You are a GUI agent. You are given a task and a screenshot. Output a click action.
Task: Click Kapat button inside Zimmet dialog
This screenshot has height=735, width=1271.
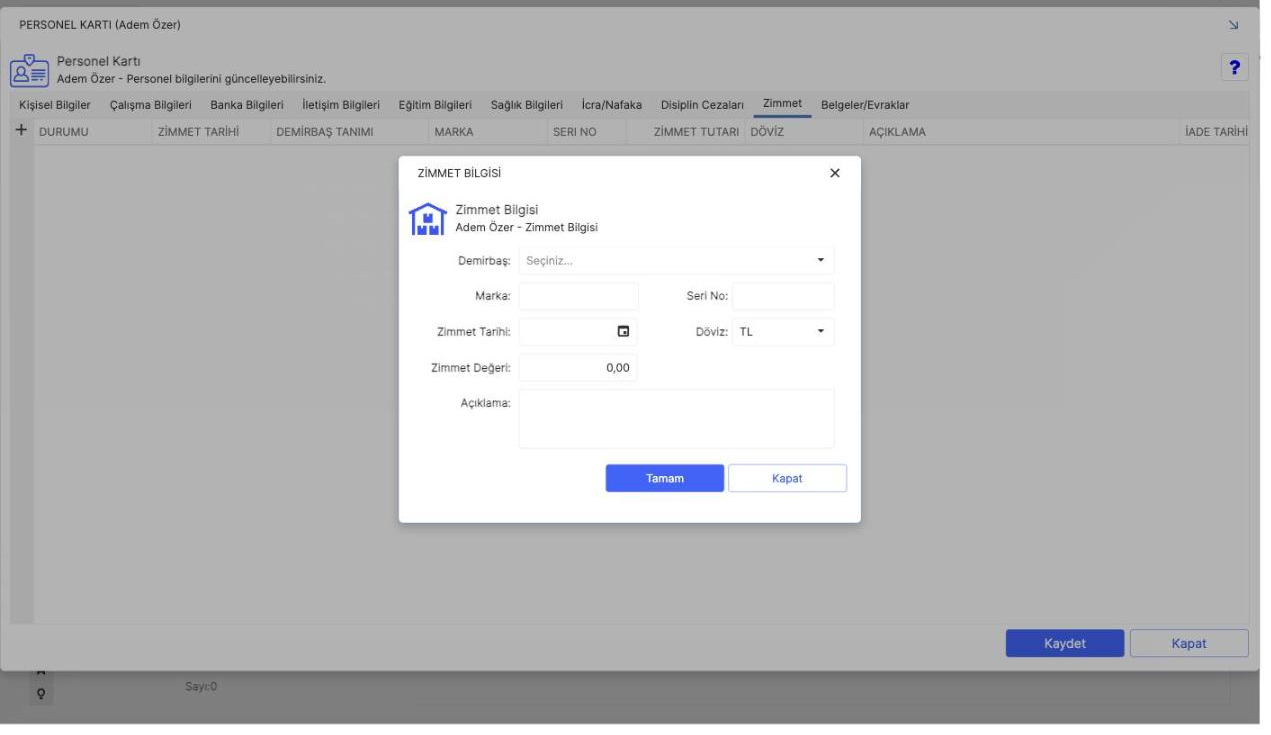point(787,478)
